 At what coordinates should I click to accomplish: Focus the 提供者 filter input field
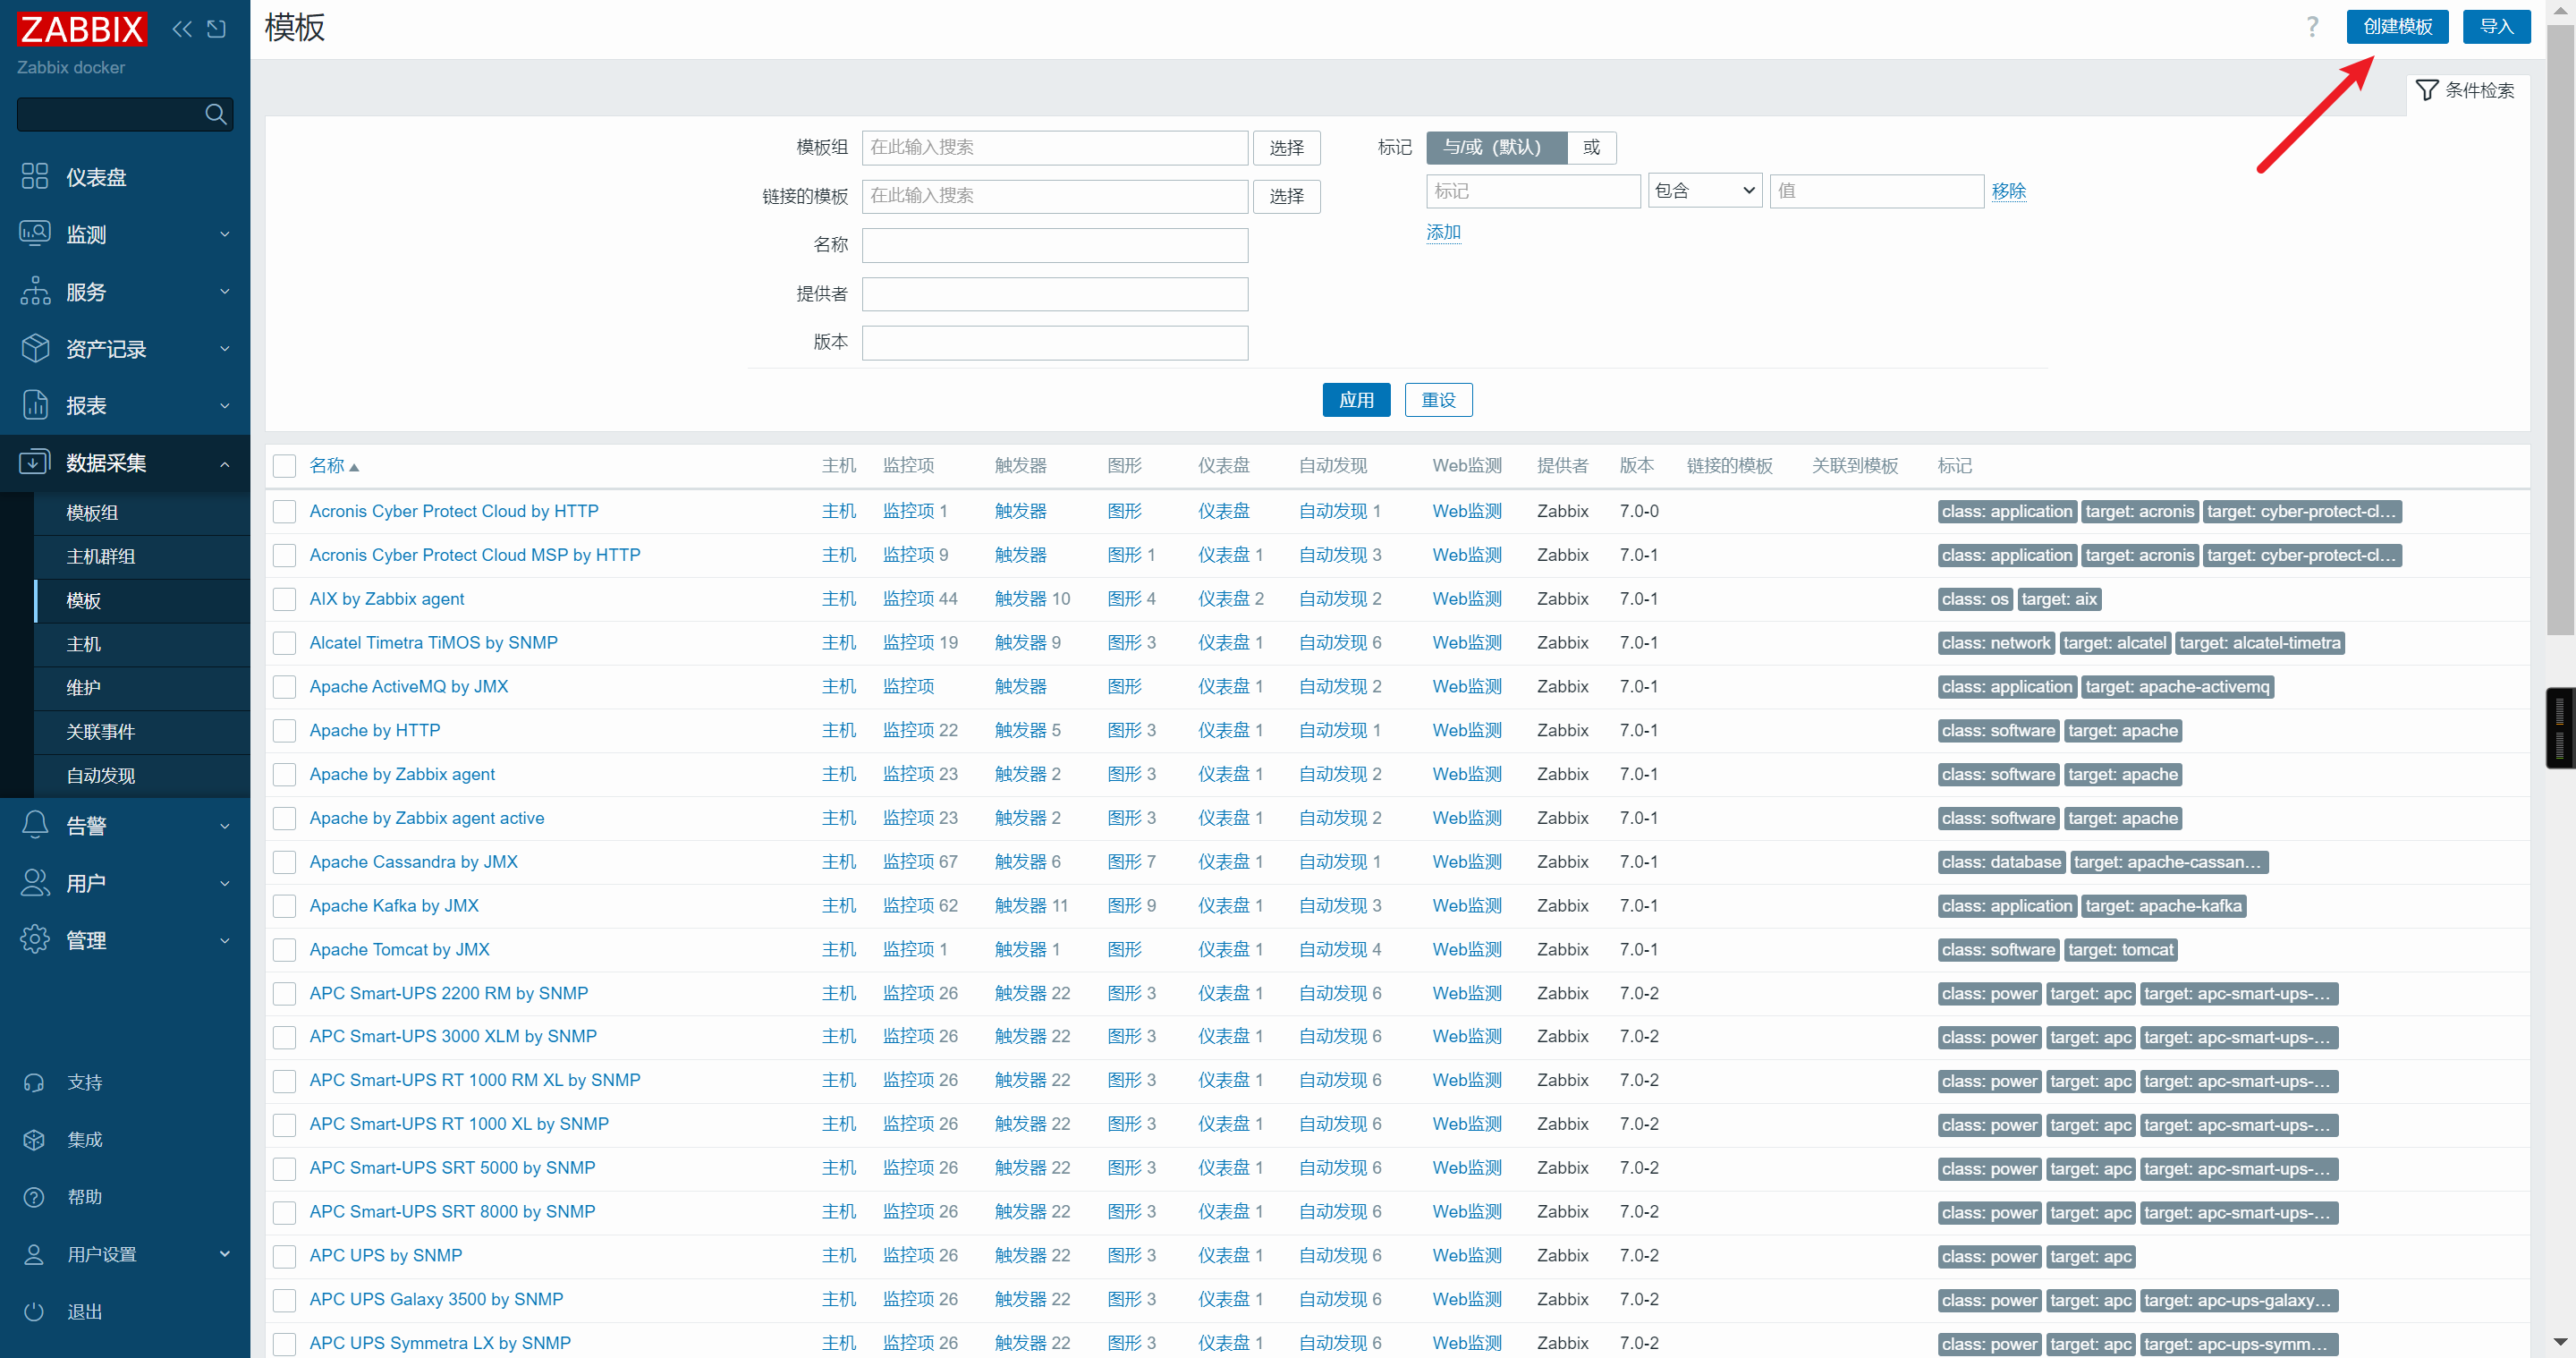1054,294
